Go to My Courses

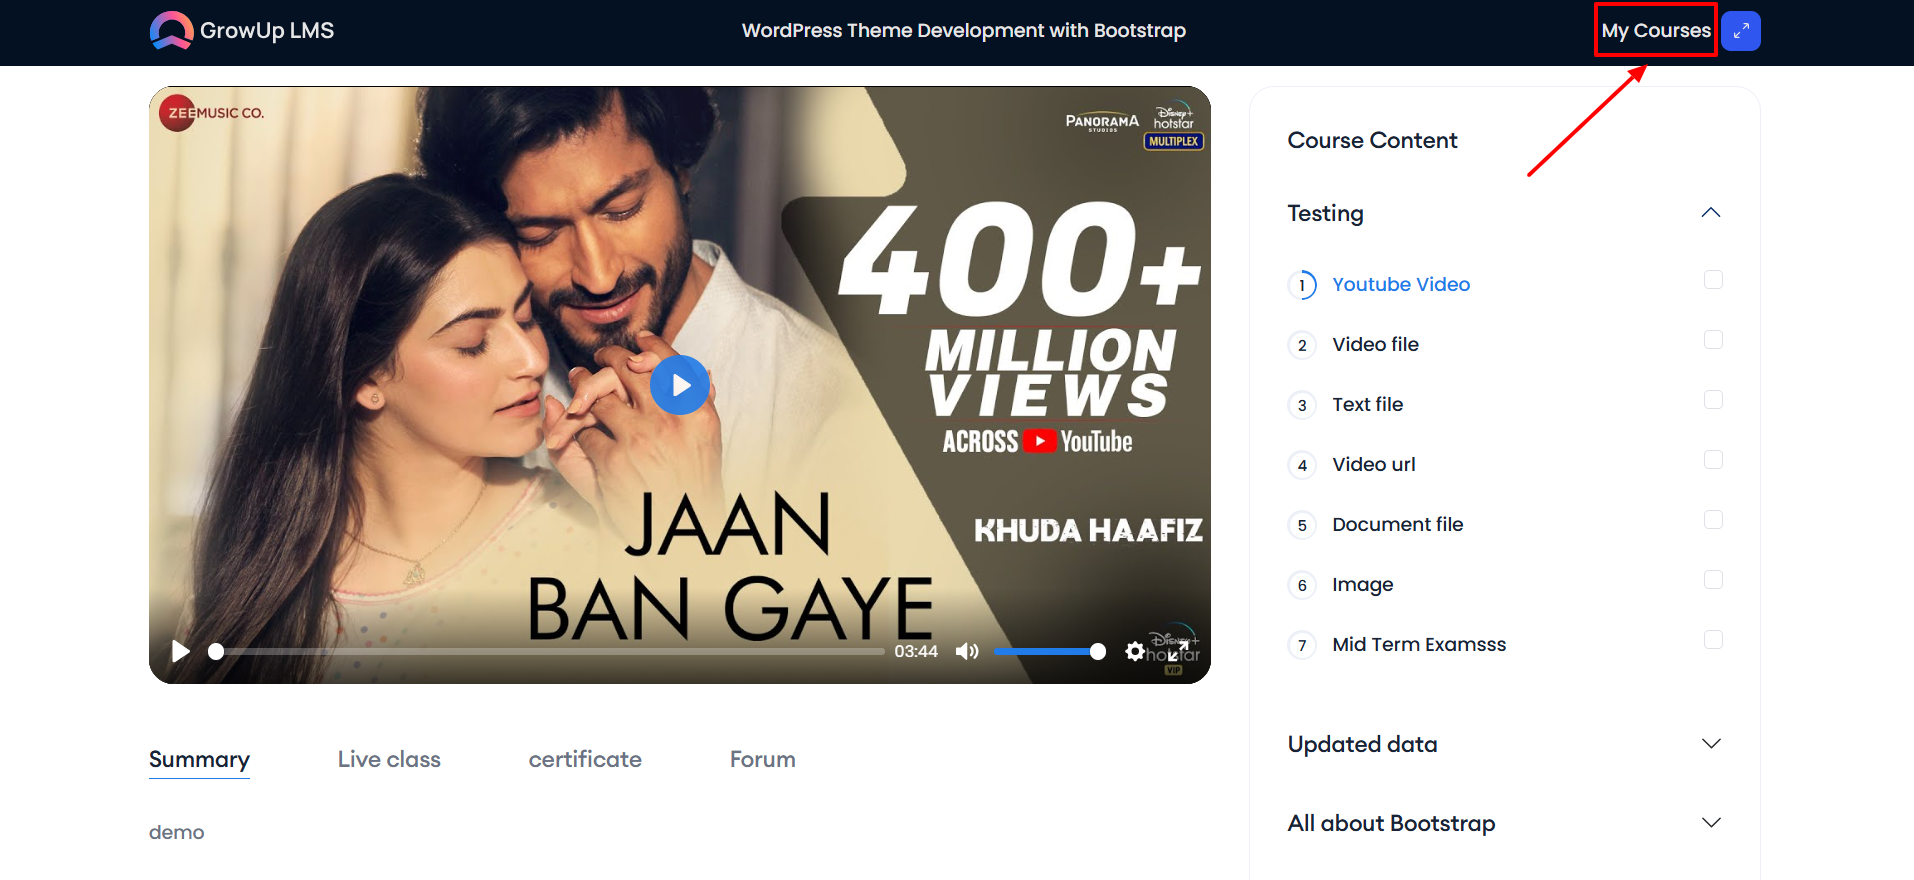(x=1656, y=30)
